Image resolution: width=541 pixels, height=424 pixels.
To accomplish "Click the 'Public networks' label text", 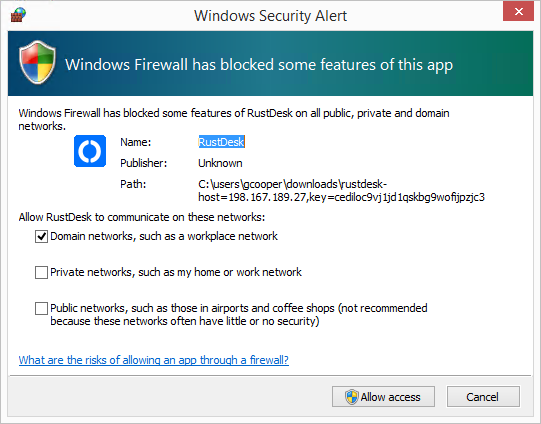I will 239,314.
